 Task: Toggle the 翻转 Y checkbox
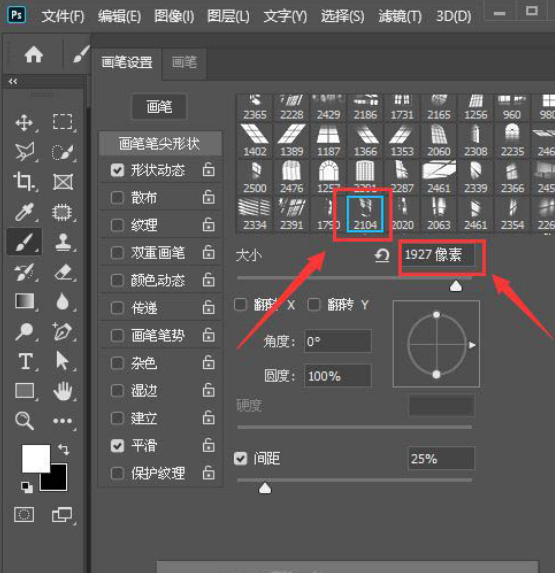[314, 304]
